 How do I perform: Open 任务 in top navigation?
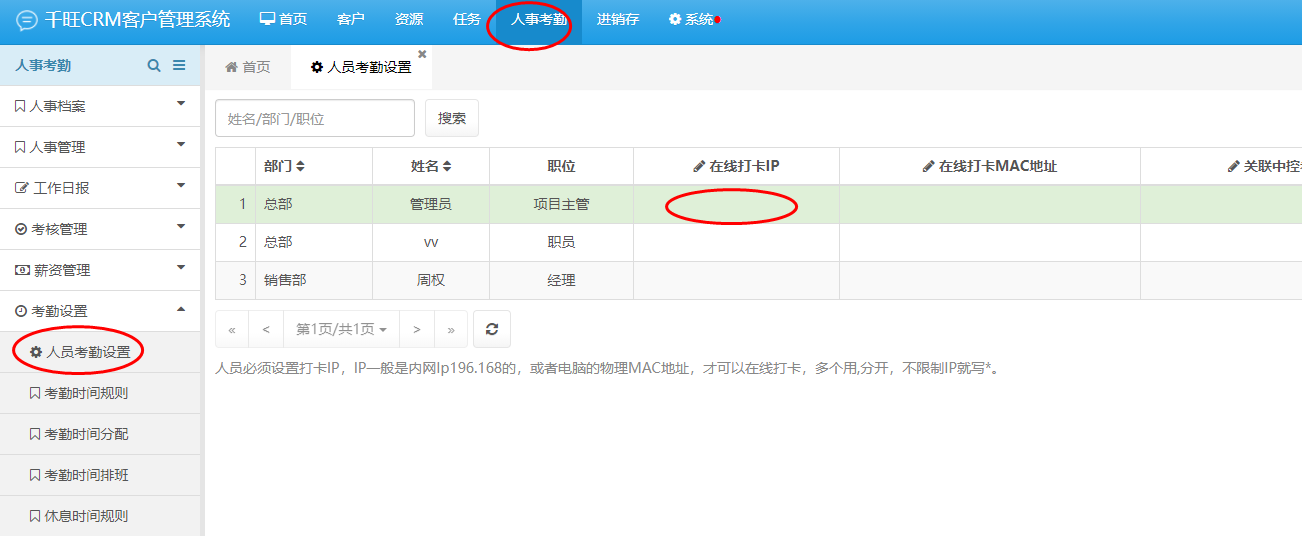(467, 20)
